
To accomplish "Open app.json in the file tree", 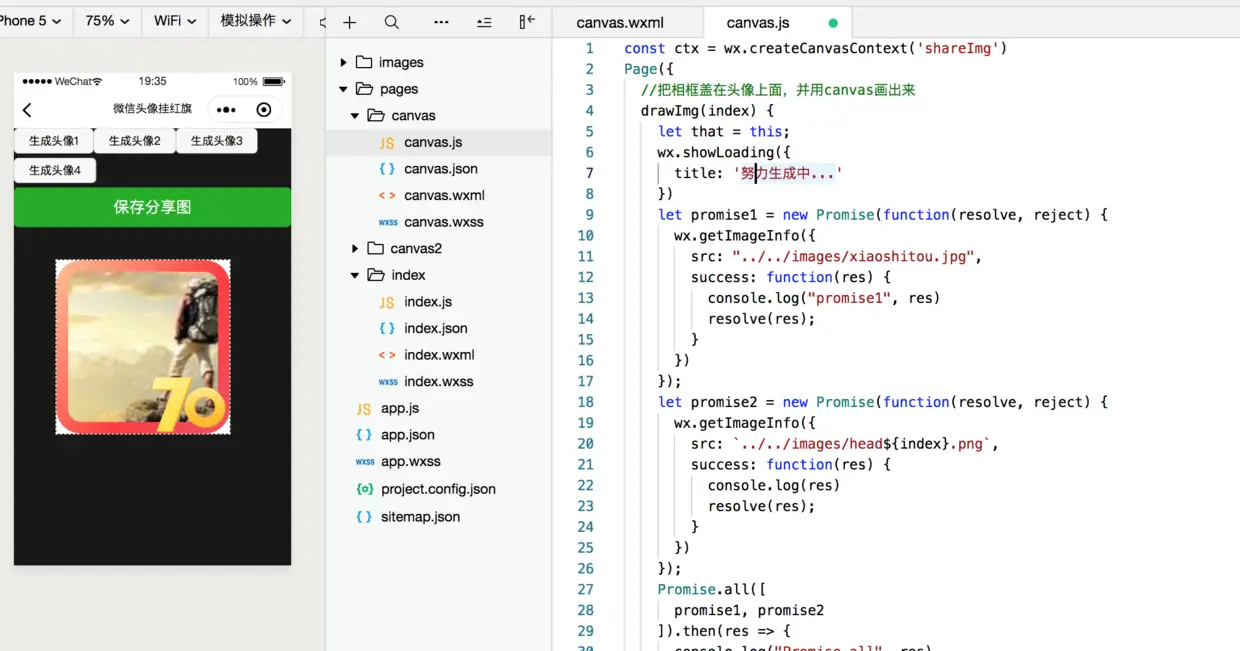I will point(408,435).
